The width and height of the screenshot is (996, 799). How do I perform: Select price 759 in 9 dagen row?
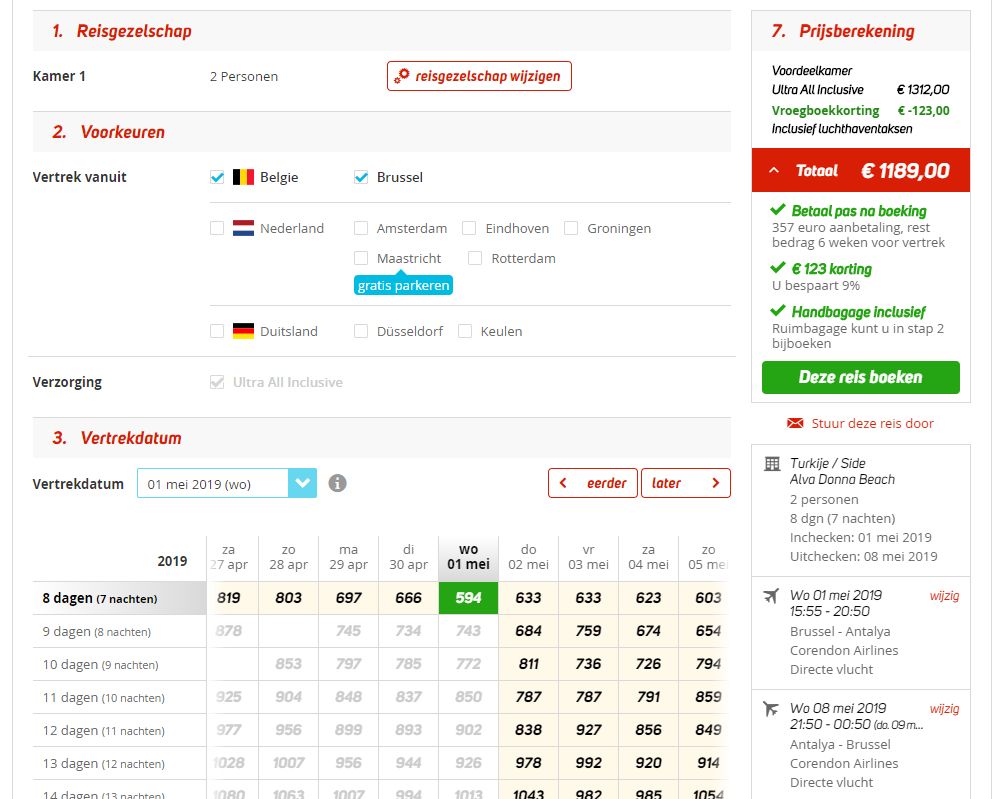[588, 631]
